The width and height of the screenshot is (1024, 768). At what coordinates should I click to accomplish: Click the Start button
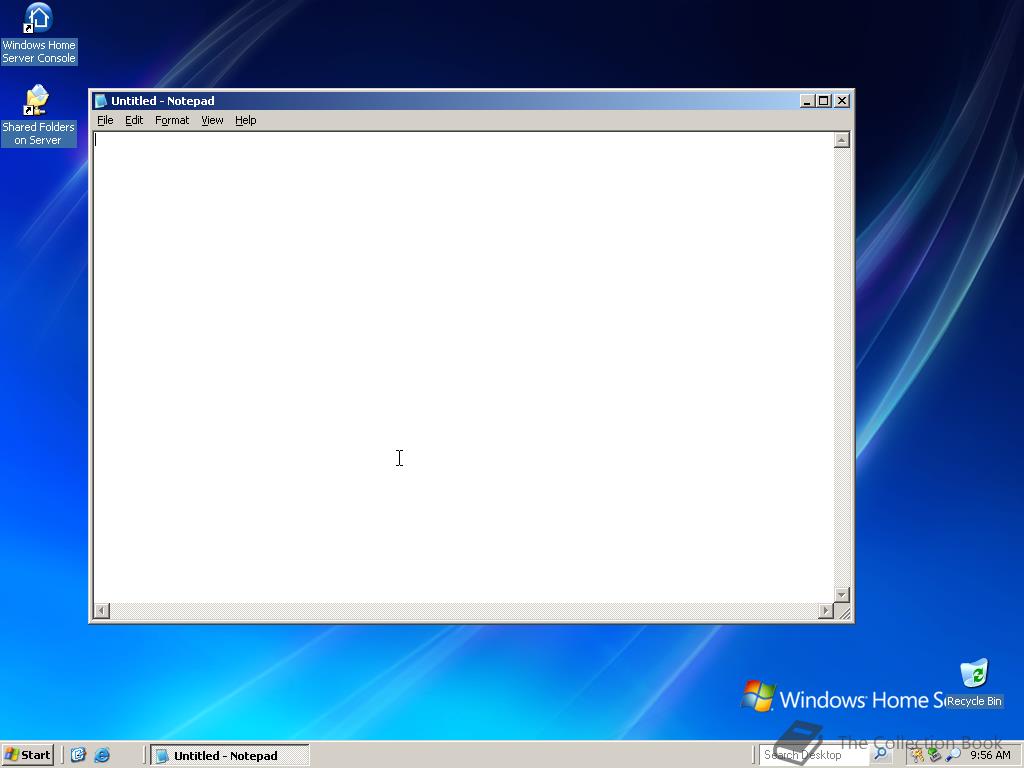coord(27,755)
